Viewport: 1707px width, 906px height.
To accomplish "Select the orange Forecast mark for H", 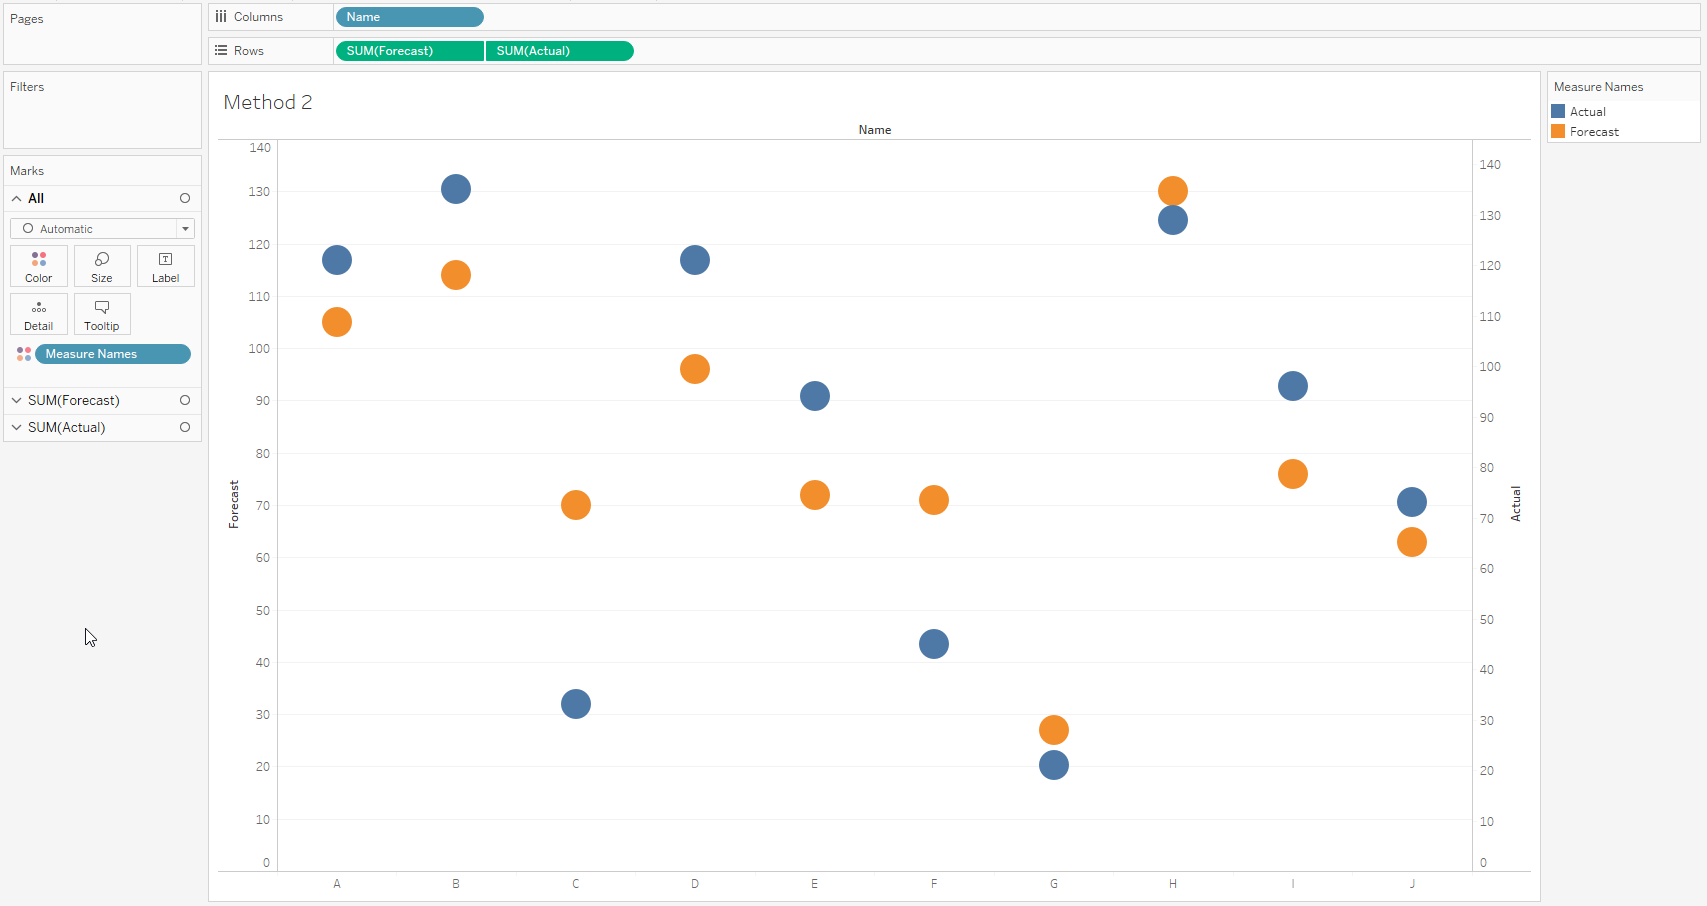I will click(x=1173, y=190).
